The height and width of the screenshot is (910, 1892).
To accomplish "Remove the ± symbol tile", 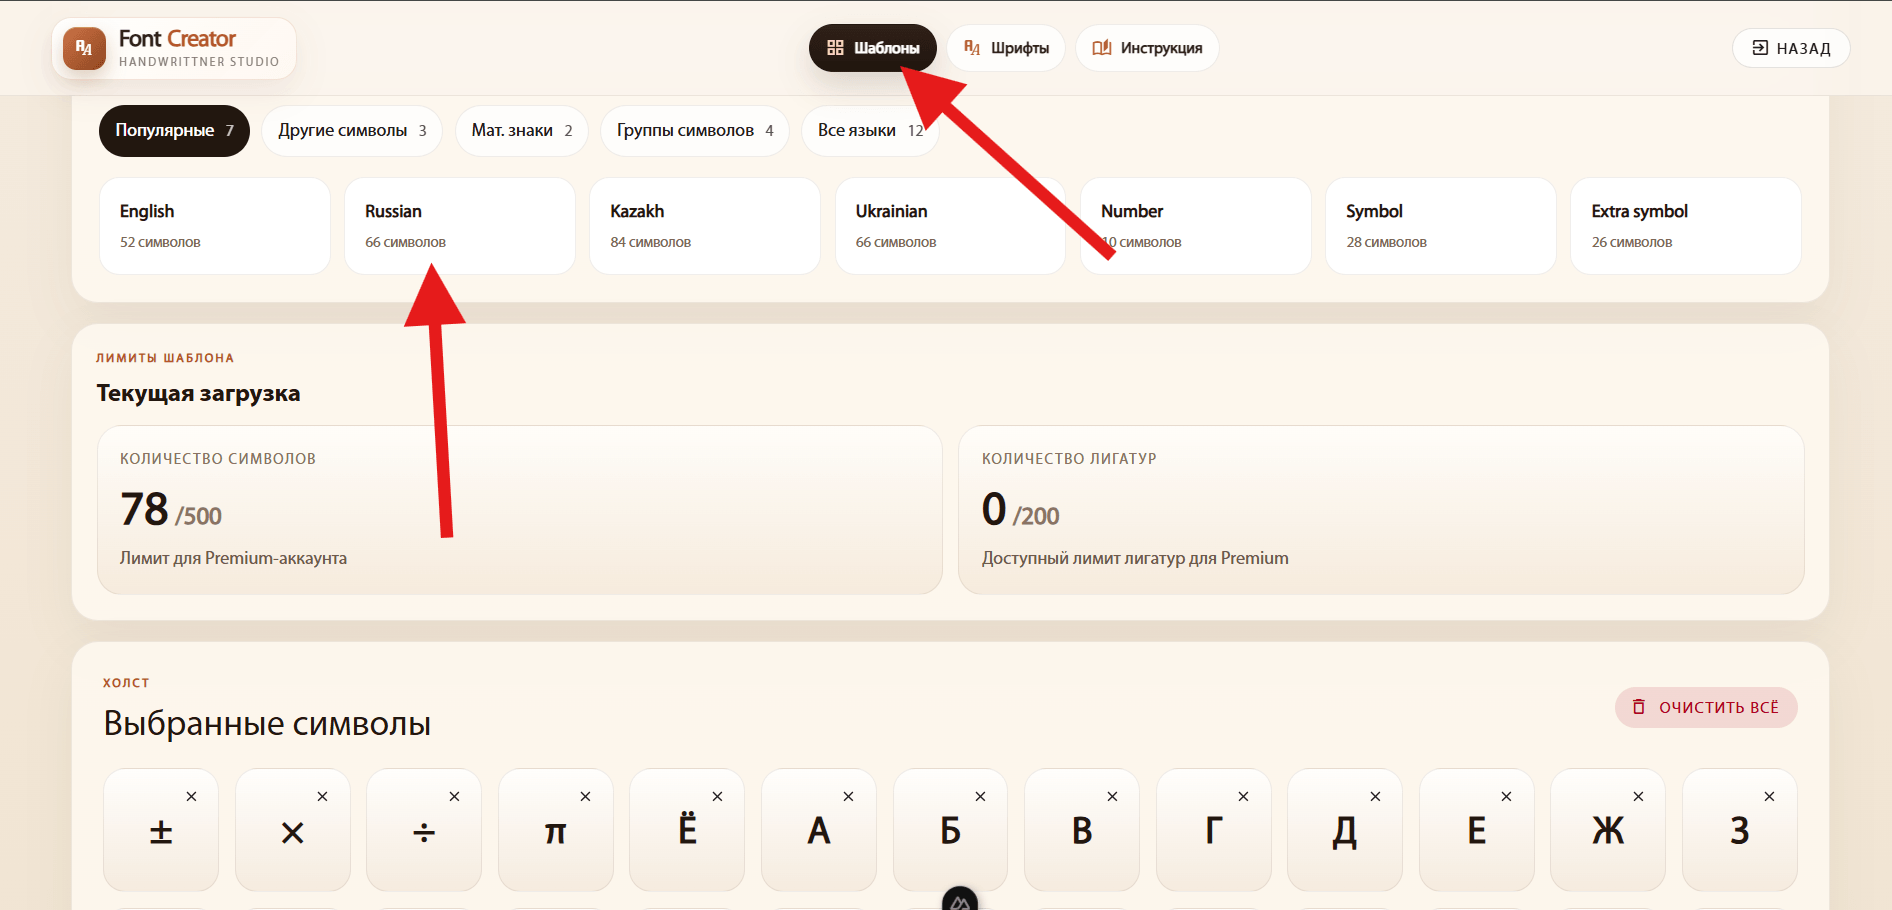I will 191,797.
